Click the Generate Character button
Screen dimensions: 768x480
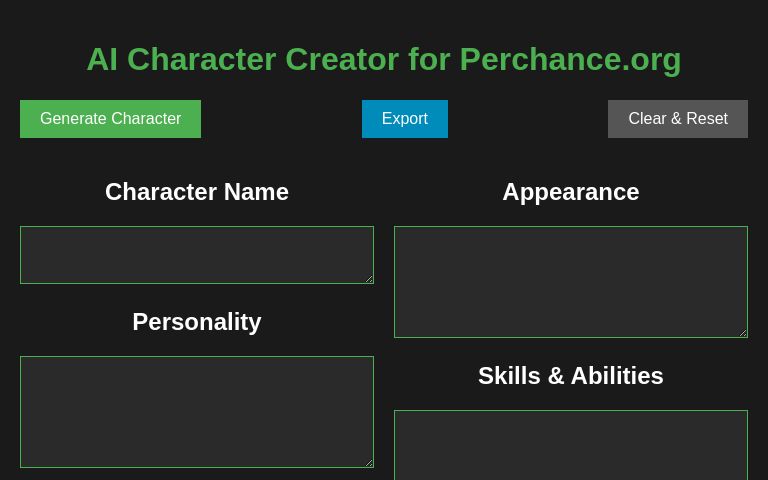point(110,119)
